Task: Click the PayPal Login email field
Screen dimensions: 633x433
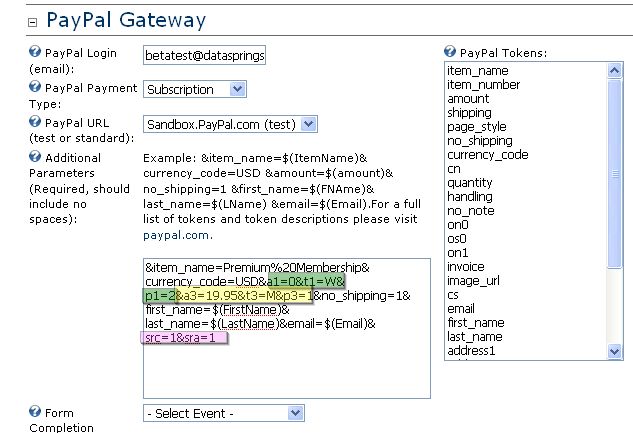Action: tap(204, 55)
